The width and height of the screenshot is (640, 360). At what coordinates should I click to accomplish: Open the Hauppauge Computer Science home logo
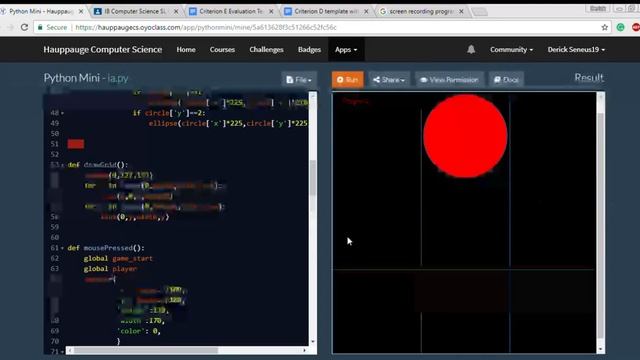tap(103, 49)
